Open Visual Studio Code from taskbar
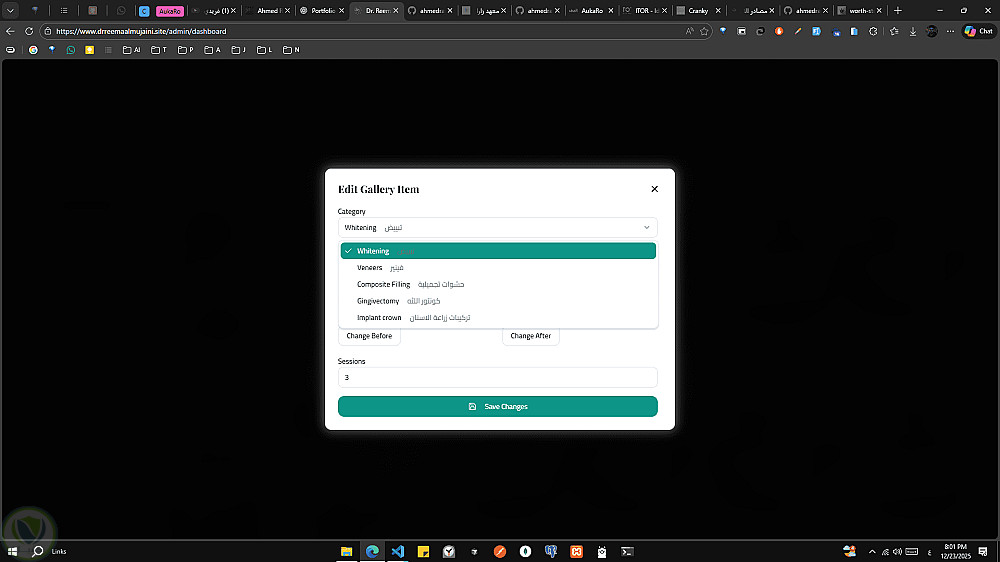The width and height of the screenshot is (1000, 562). coord(397,551)
